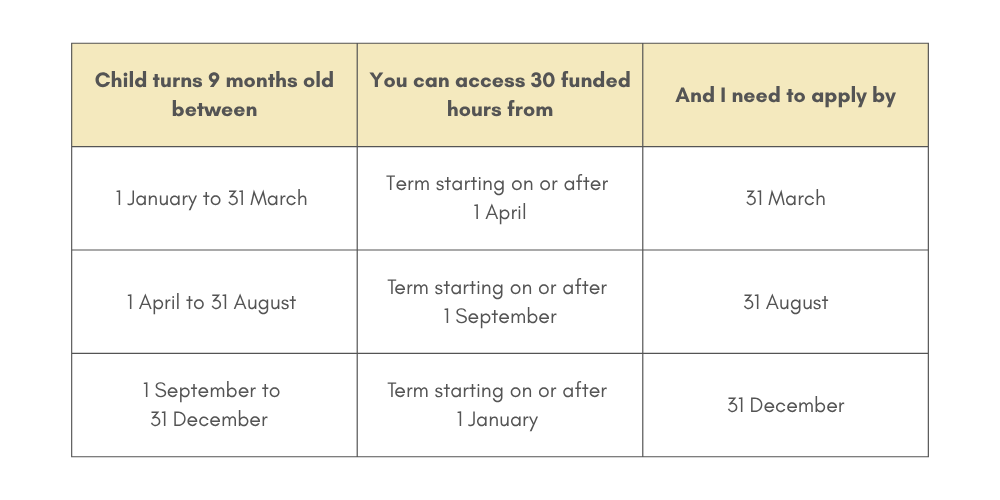This screenshot has height=500, width=1000.
Task: Click '1 September to' text in first column
Action: (211, 390)
